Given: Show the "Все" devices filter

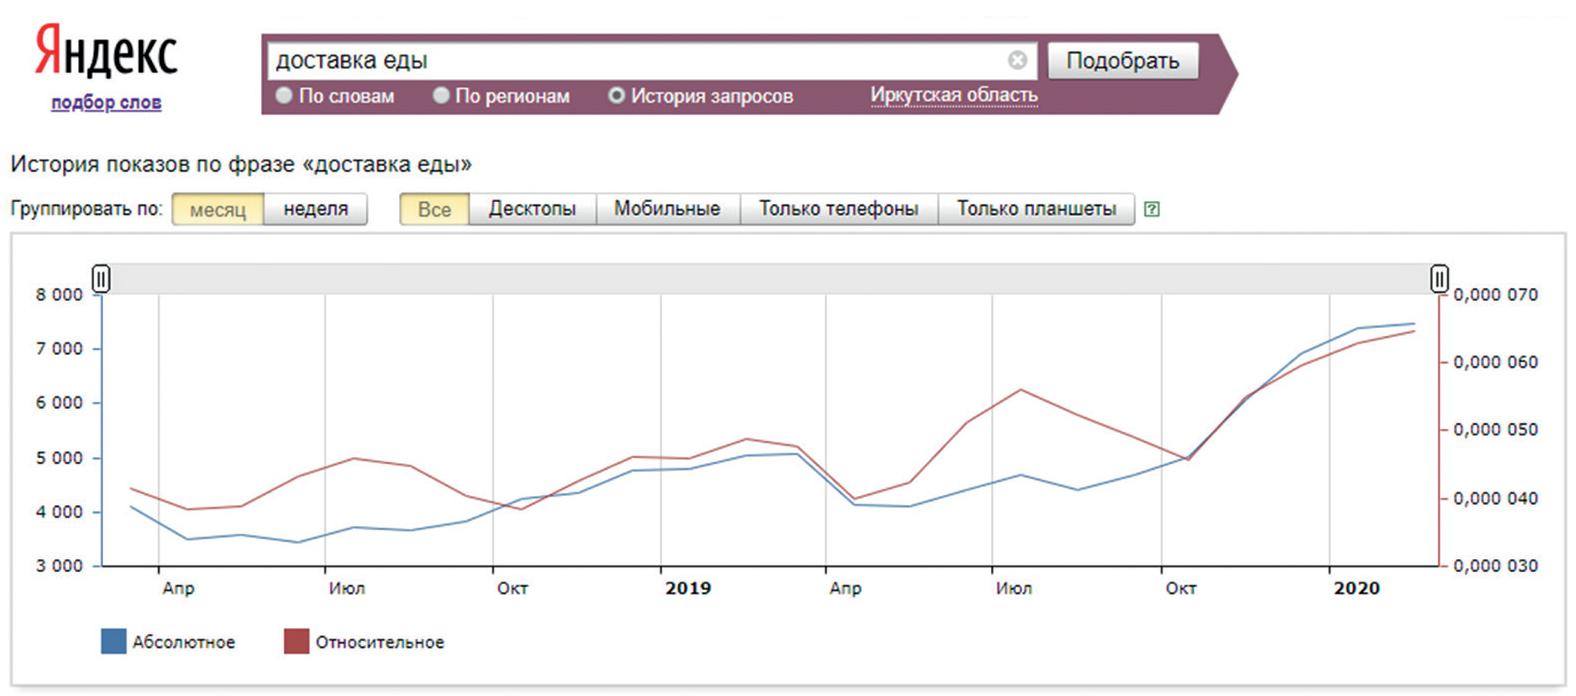Looking at the screenshot, I should coord(434,209).
